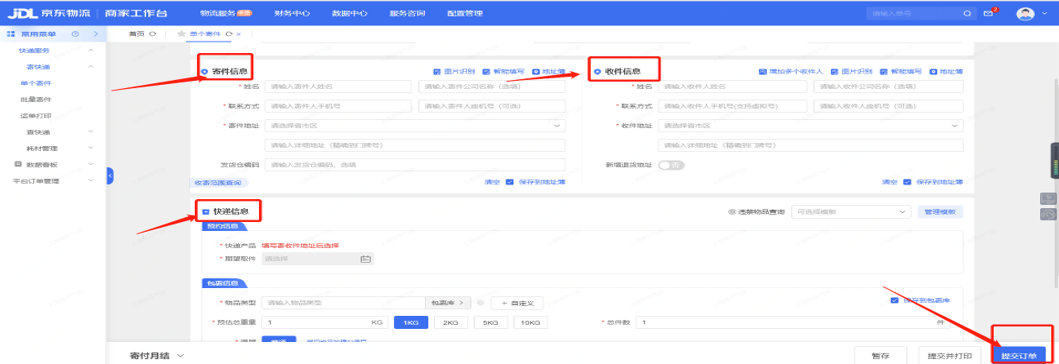1059x364 pixels.
Task: Toggle recipient 图片识别 checkbox
Action: point(835,71)
